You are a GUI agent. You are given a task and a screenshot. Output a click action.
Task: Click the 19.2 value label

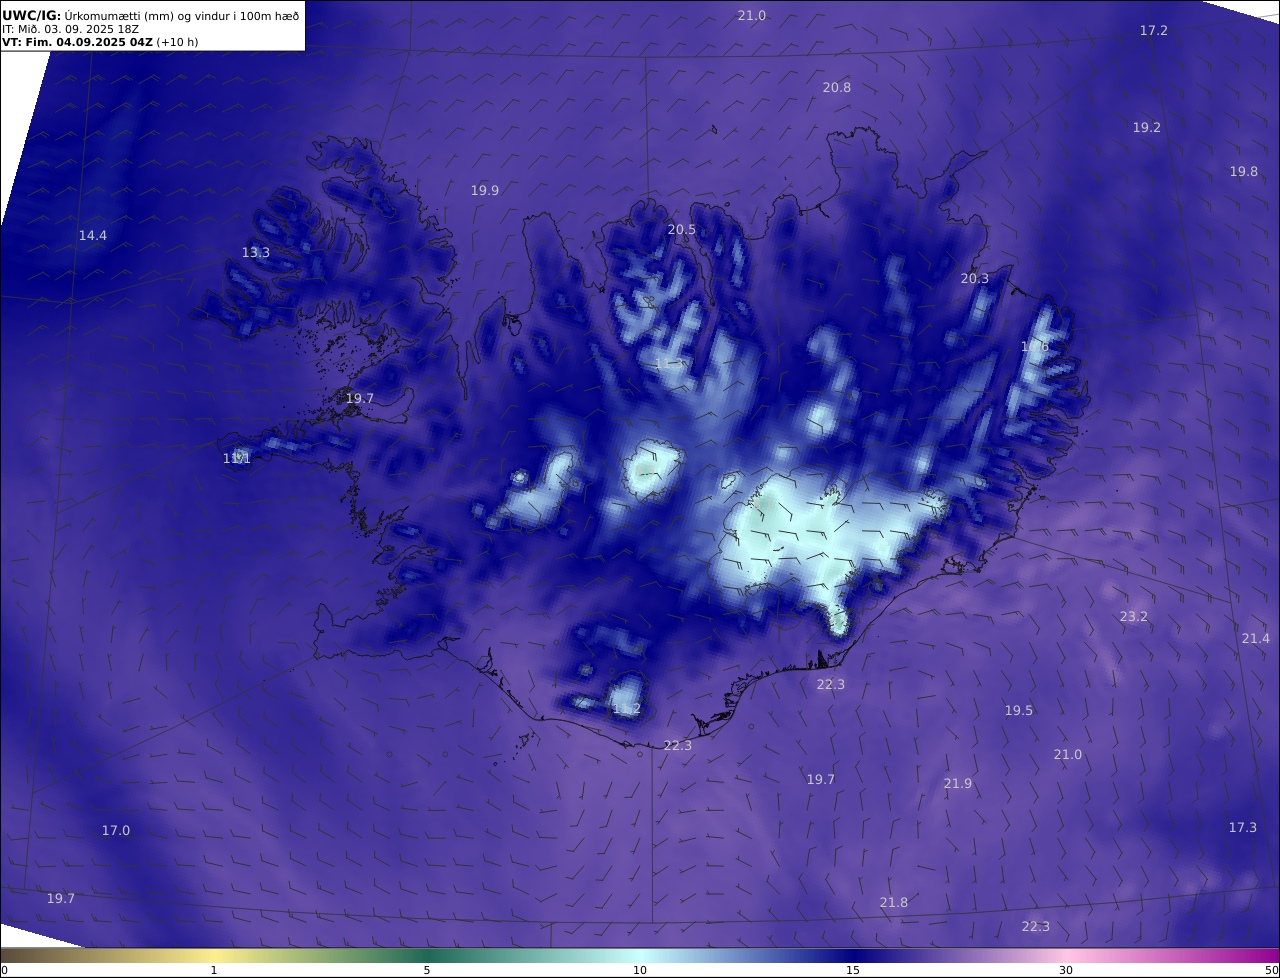click(x=1146, y=128)
